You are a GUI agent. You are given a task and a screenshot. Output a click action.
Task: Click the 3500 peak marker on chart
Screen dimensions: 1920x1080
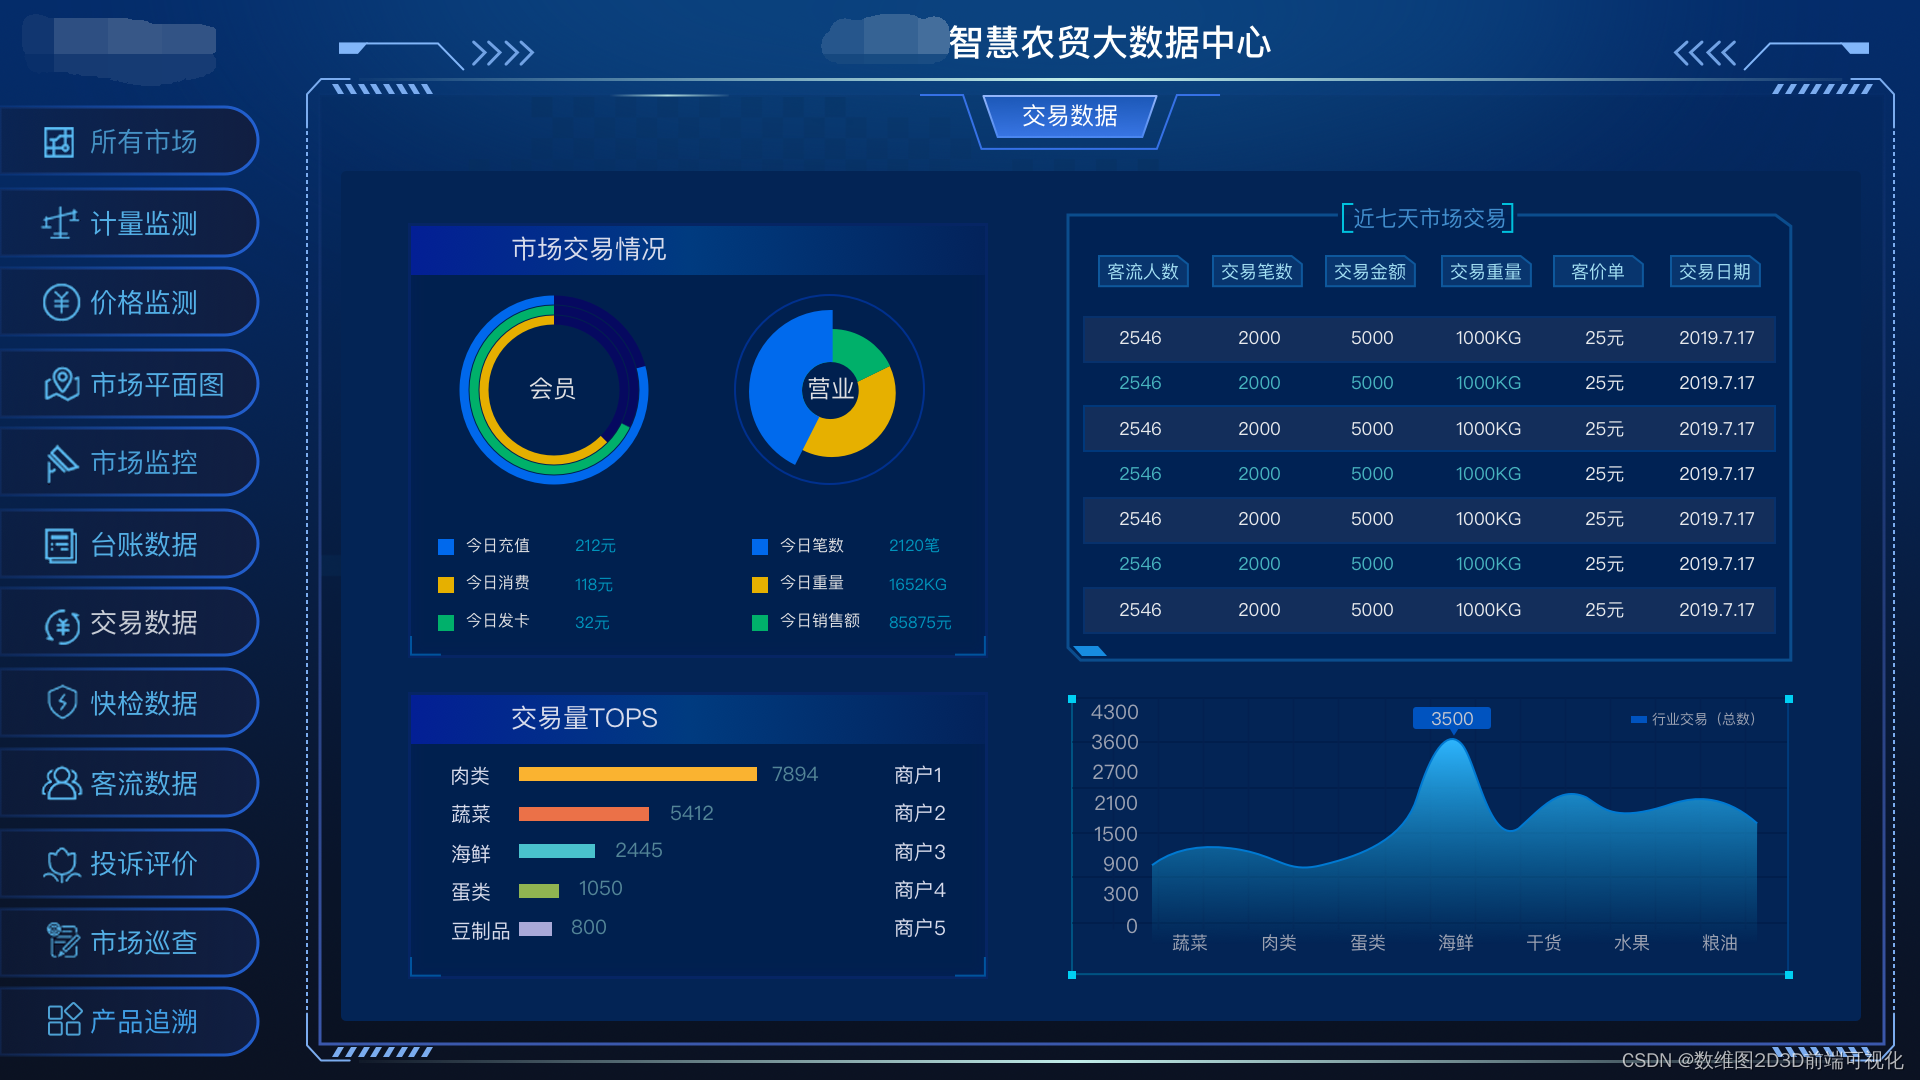(x=1451, y=719)
